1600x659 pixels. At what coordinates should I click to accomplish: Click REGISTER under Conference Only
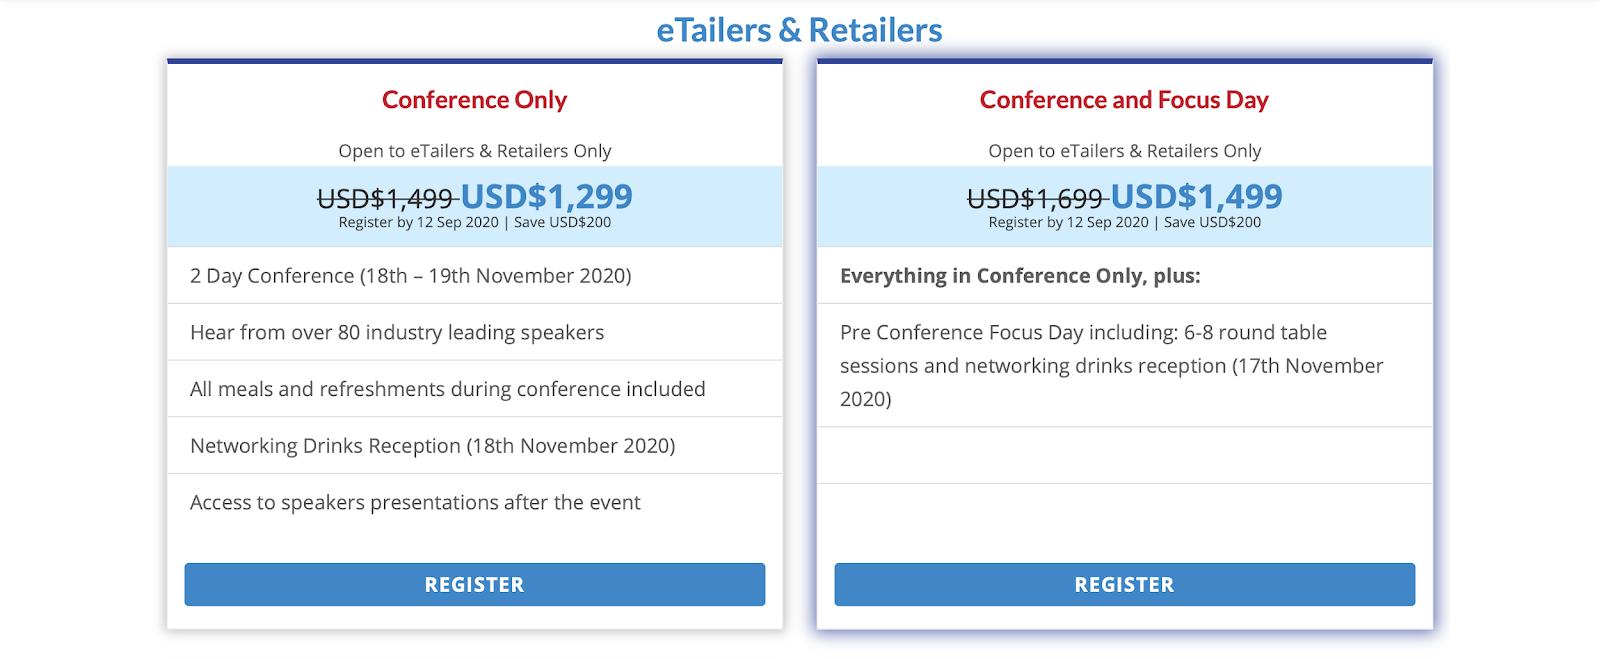coord(474,584)
